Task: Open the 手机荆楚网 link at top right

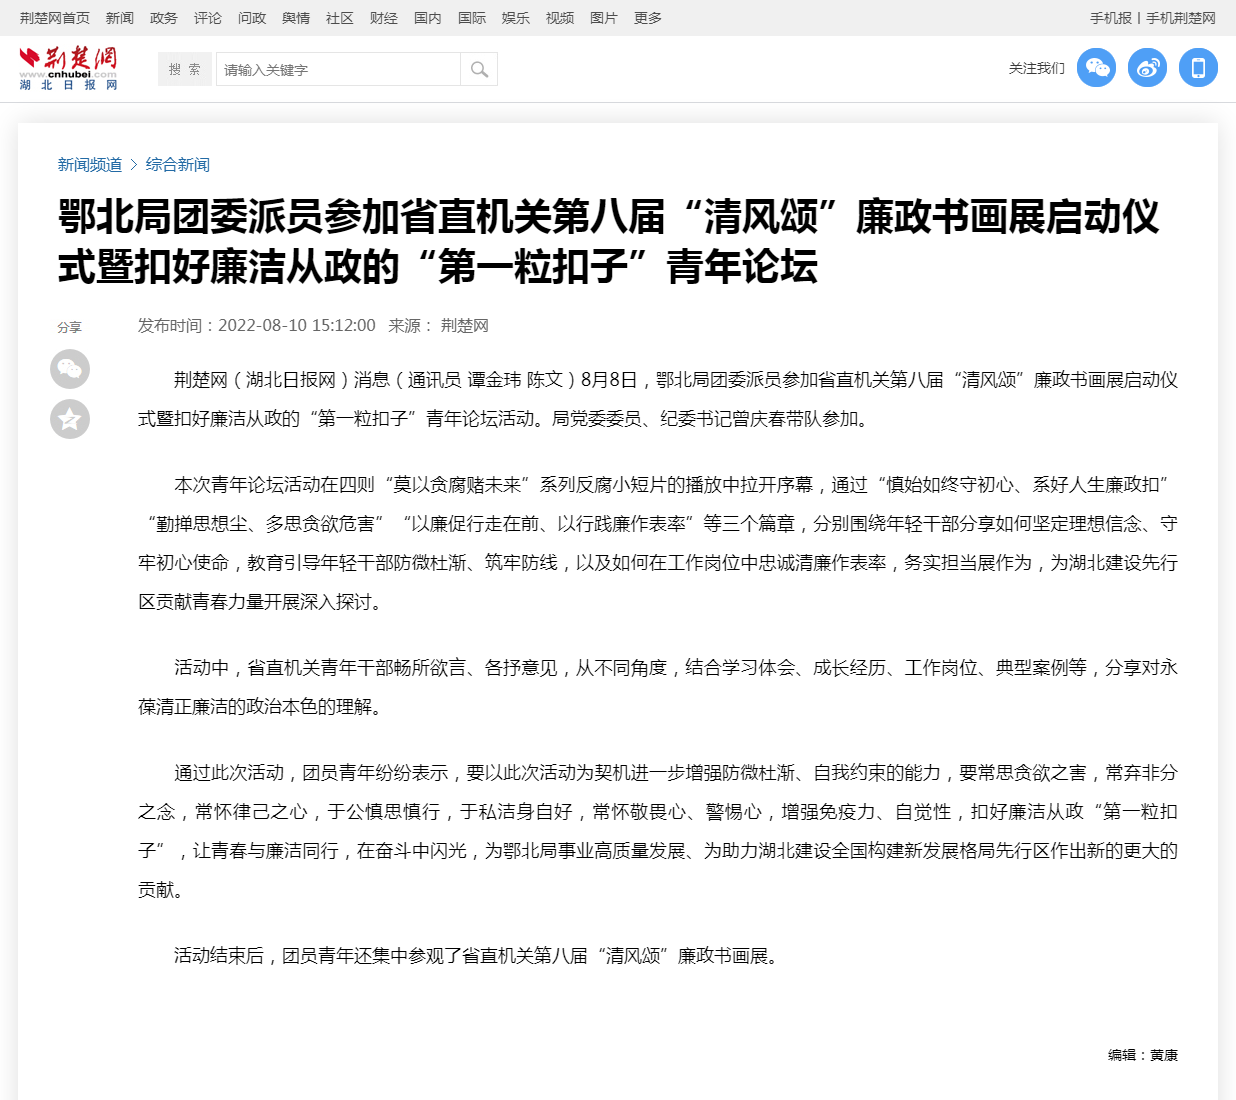Action: (1181, 18)
